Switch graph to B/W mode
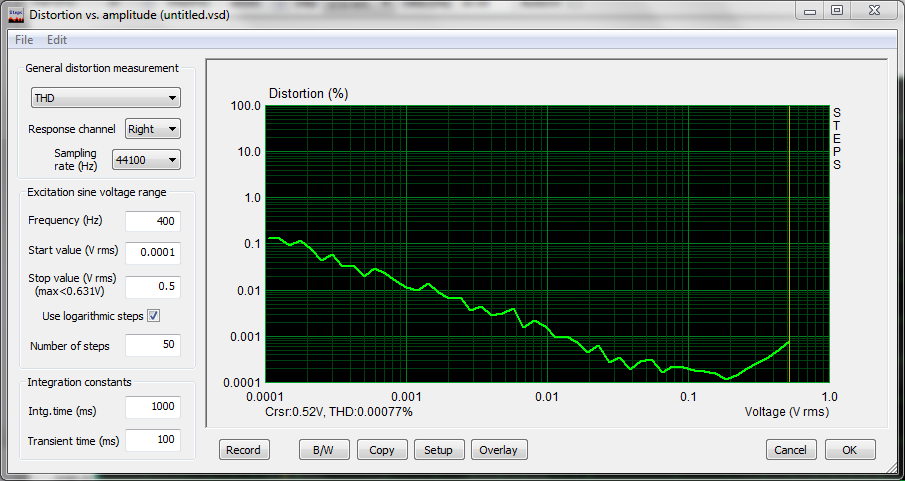The width and height of the screenshot is (905, 481). point(324,450)
